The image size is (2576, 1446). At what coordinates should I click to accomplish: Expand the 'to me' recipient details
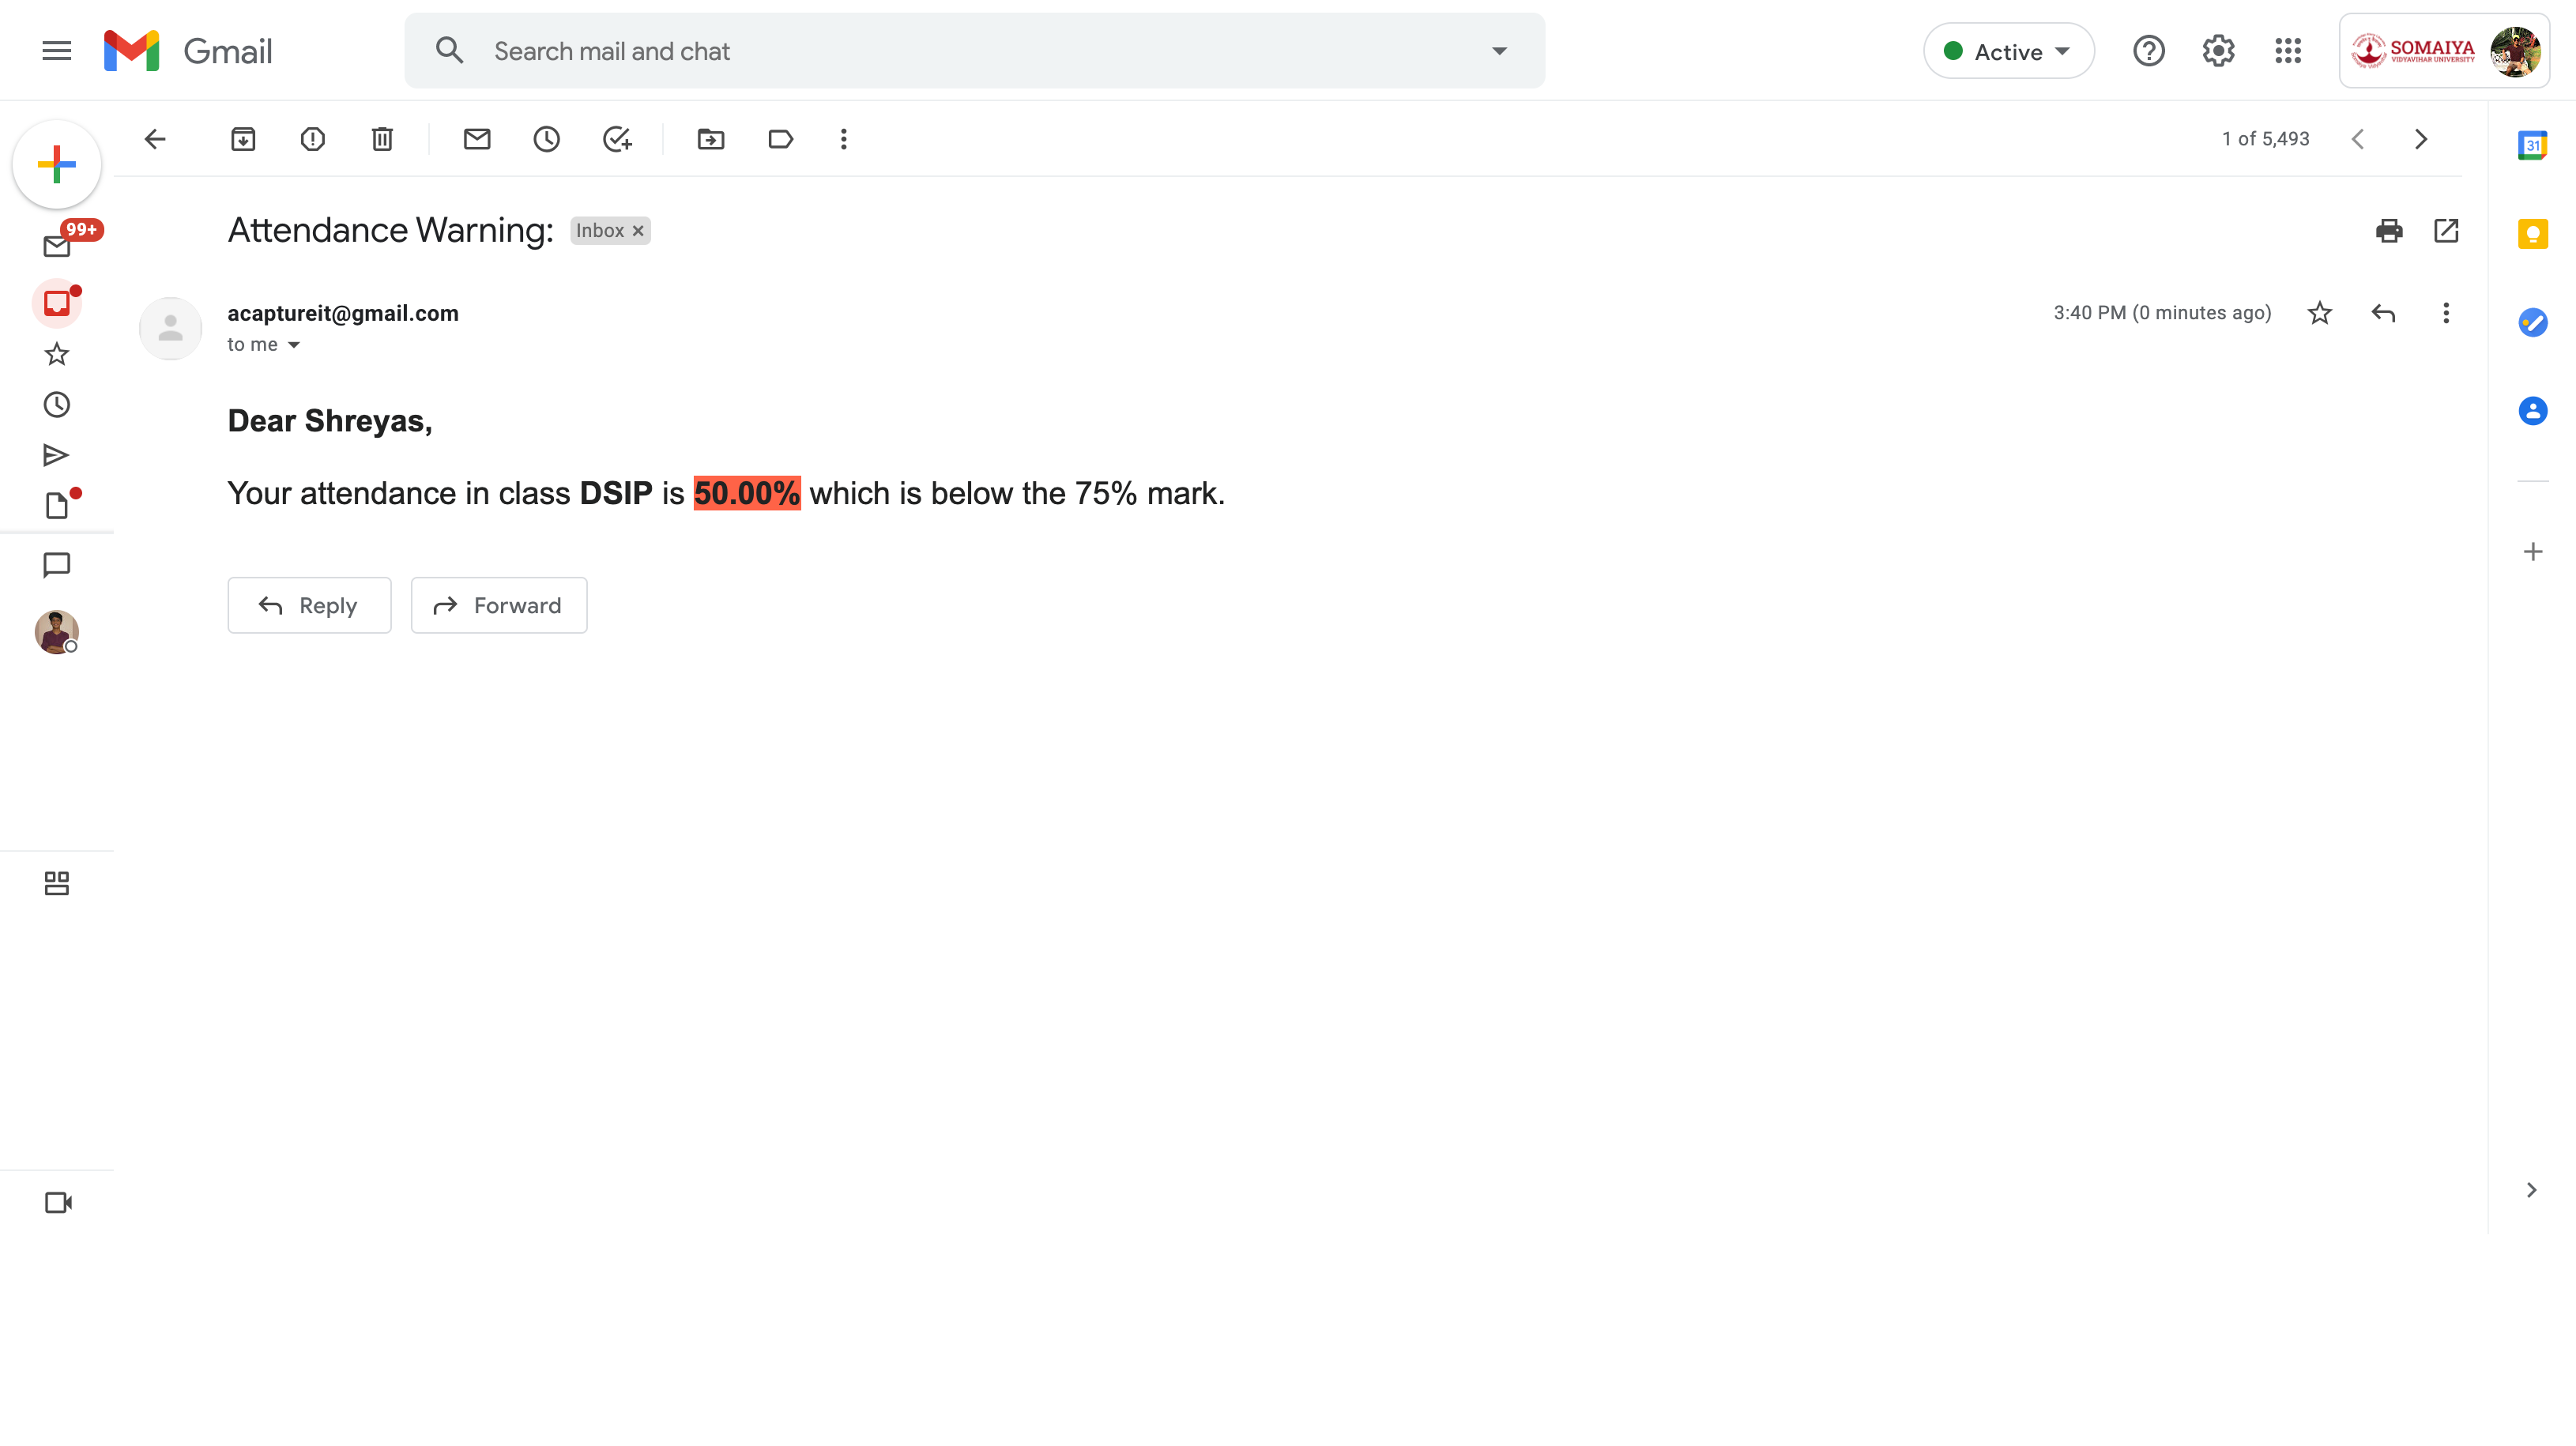pos(294,345)
